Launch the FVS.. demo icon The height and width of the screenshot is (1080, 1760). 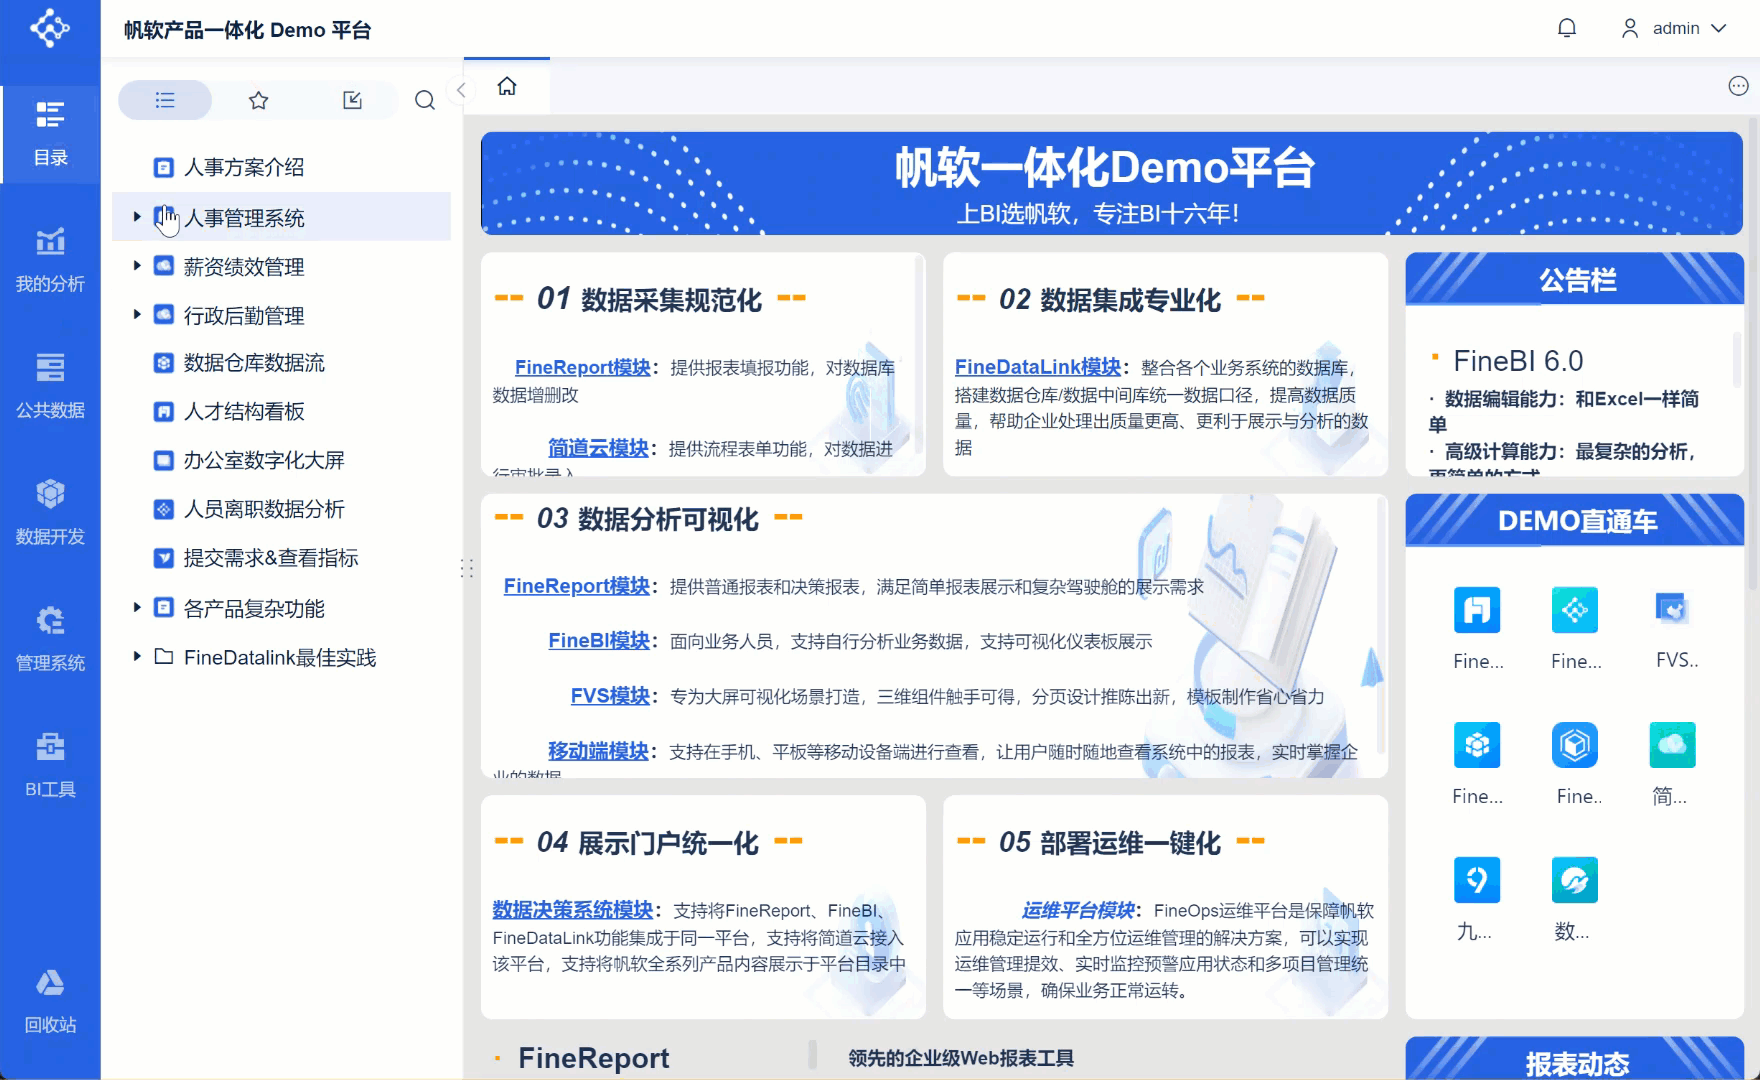click(x=1673, y=609)
